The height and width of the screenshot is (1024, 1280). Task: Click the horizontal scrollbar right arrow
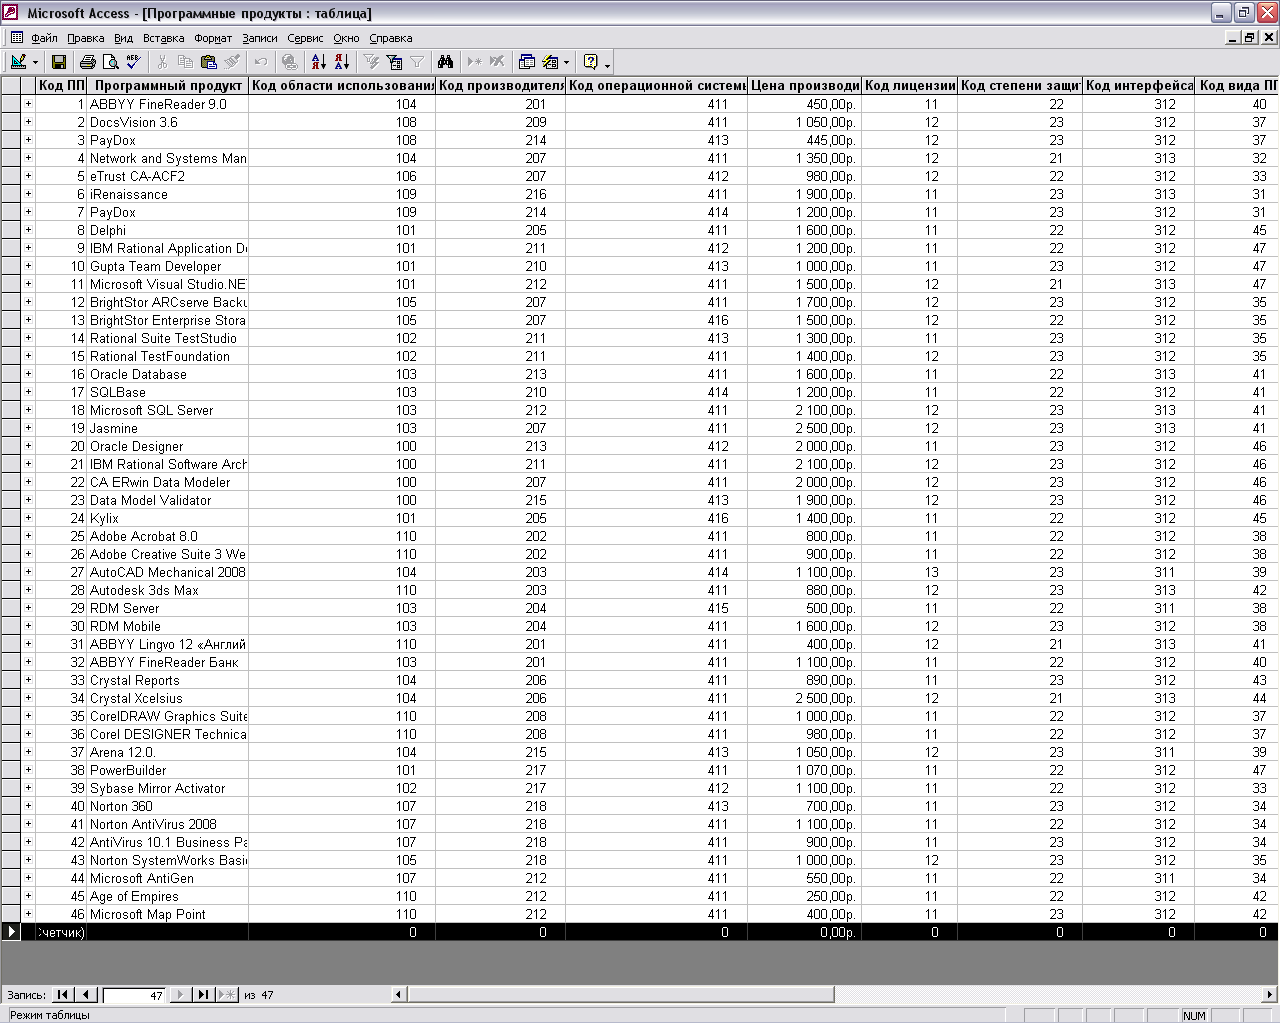point(1271,994)
